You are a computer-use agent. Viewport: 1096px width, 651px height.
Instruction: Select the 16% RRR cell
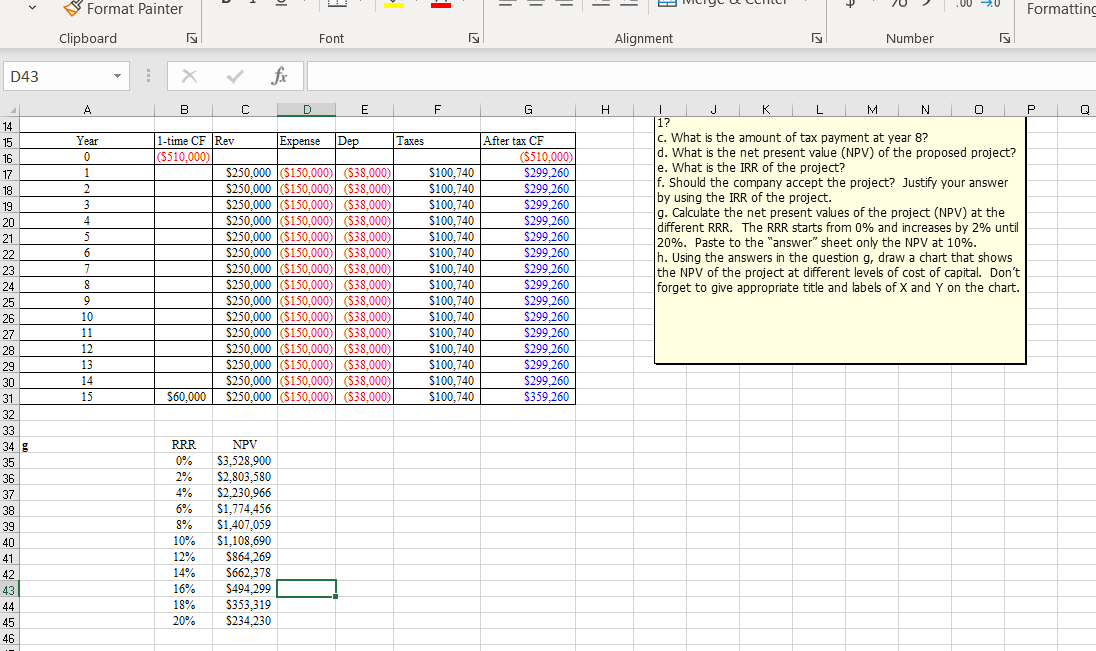pos(184,589)
